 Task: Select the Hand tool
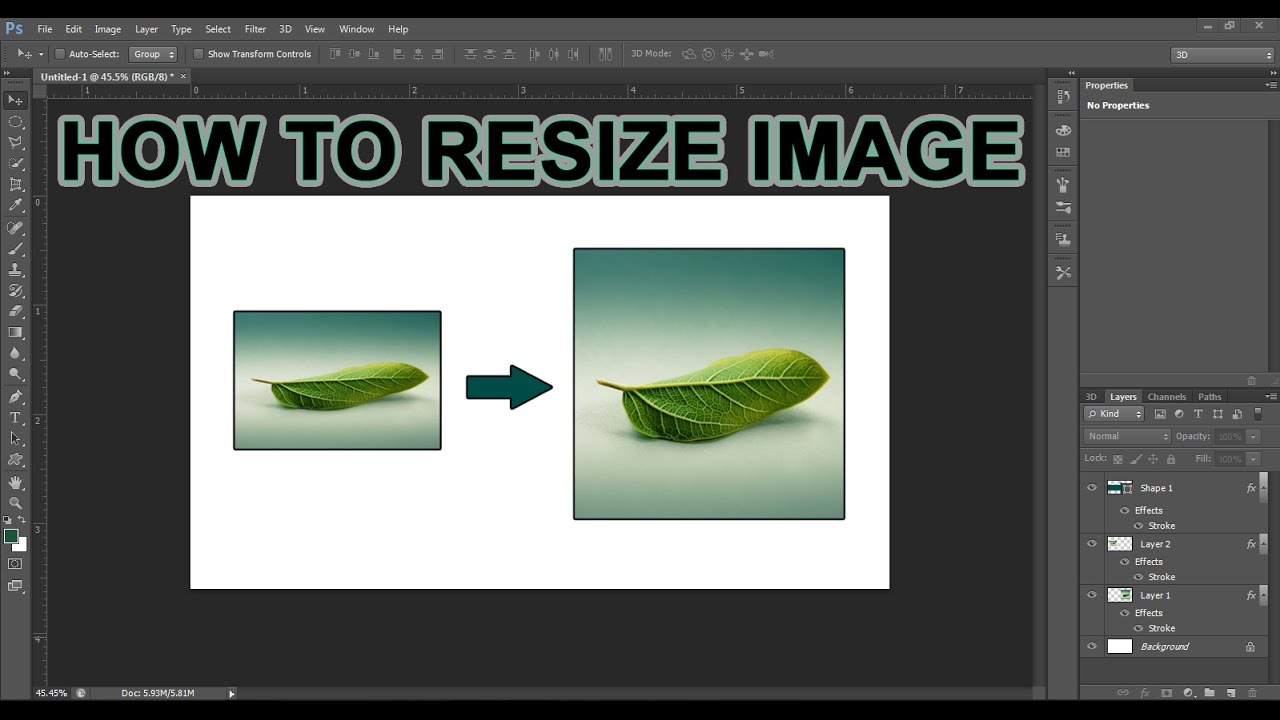point(15,483)
